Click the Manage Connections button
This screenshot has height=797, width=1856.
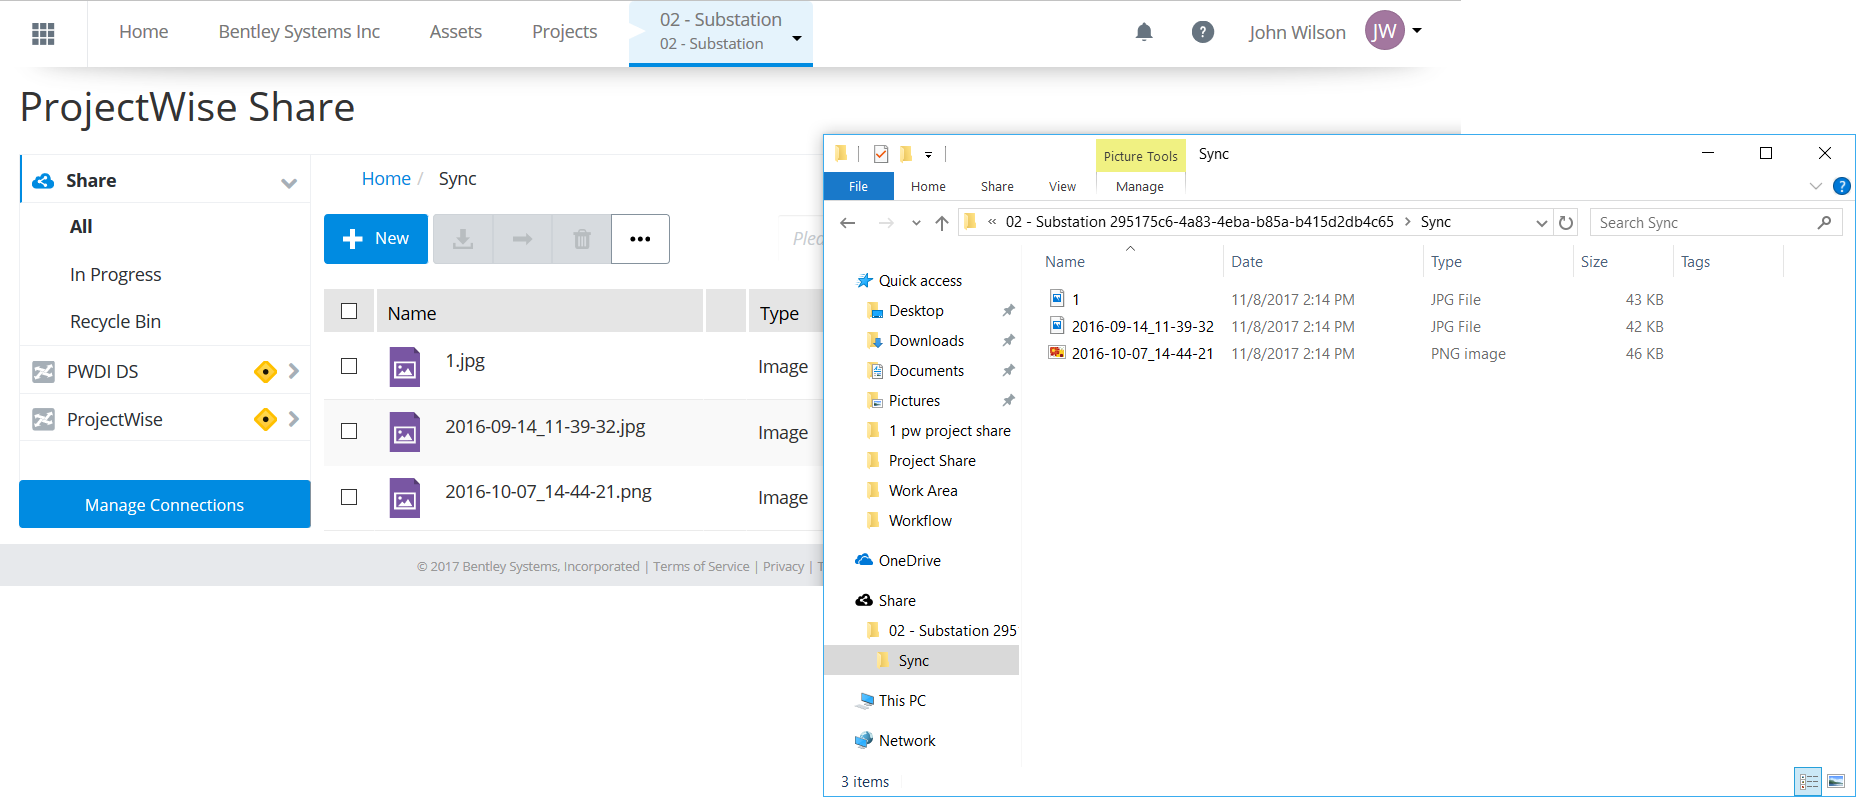[x=165, y=504]
